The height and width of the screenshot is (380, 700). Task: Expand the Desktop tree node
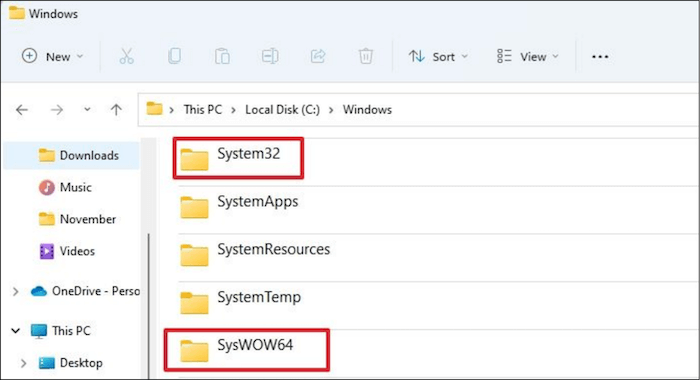24,363
